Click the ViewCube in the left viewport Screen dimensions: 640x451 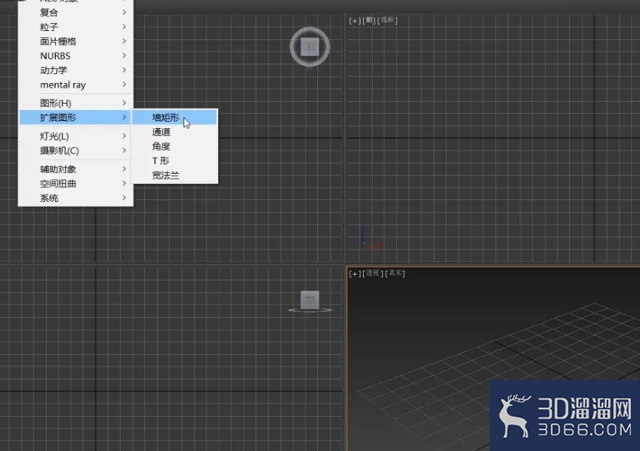tap(310, 300)
